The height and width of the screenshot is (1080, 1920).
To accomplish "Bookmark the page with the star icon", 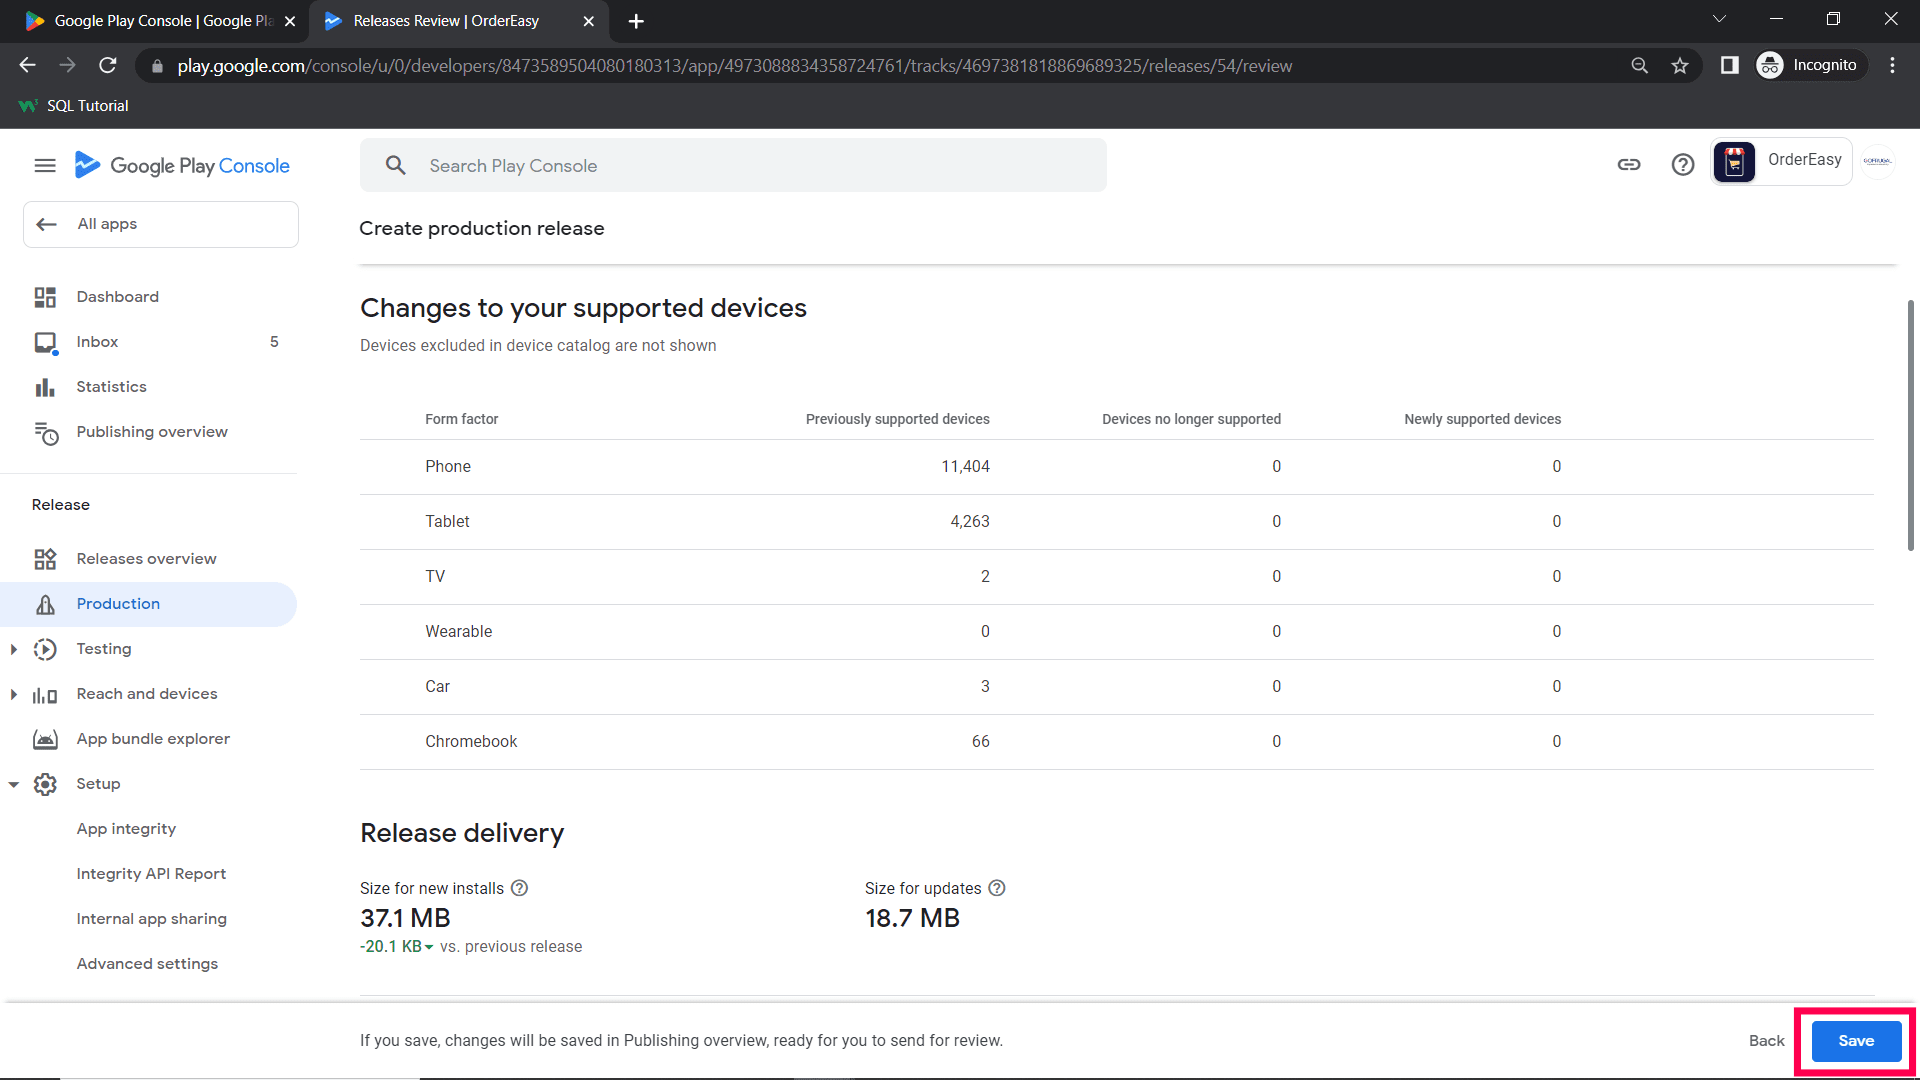I will 1680,66.
